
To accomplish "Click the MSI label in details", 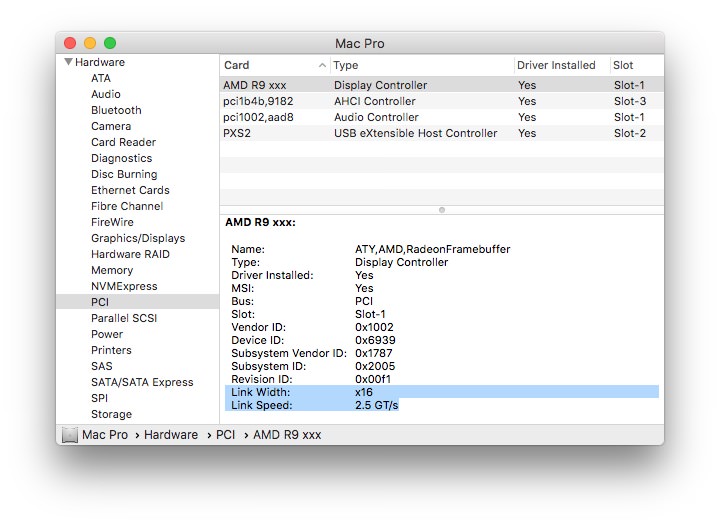I will pyautogui.click(x=242, y=288).
